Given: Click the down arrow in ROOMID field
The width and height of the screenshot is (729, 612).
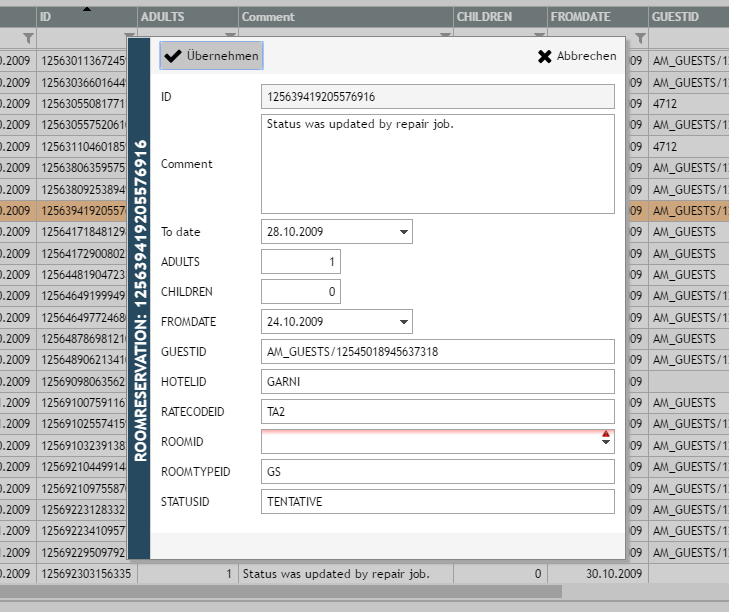Looking at the screenshot, I should point(605,445).
